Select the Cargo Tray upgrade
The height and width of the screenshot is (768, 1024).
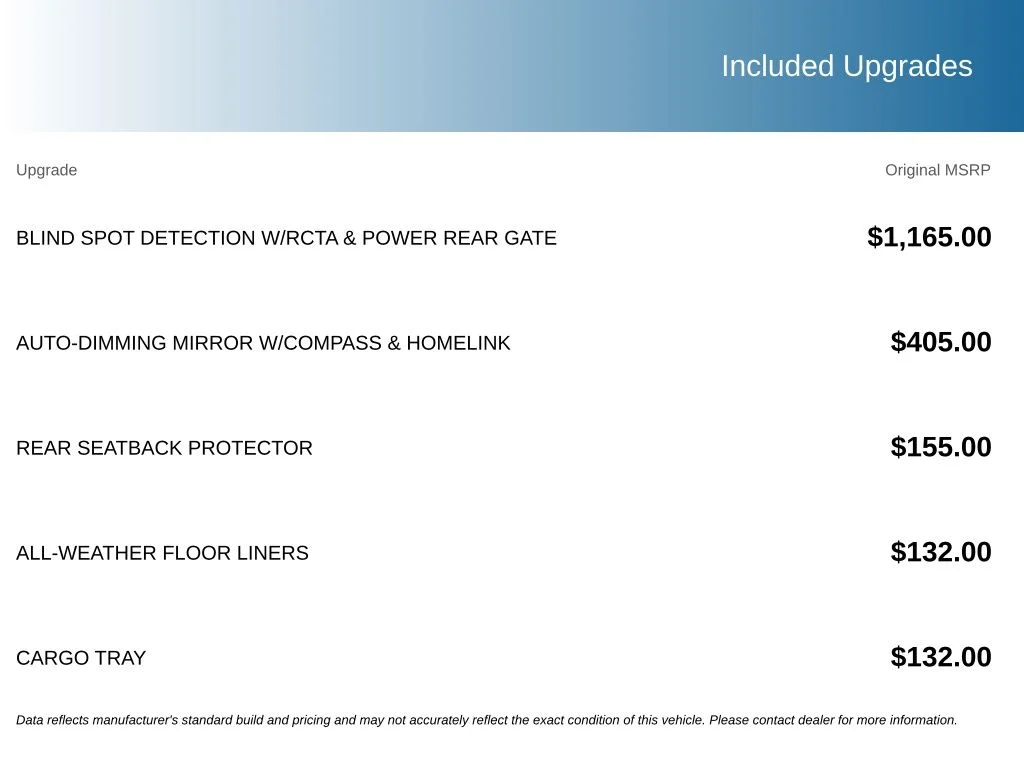(81, 658)
